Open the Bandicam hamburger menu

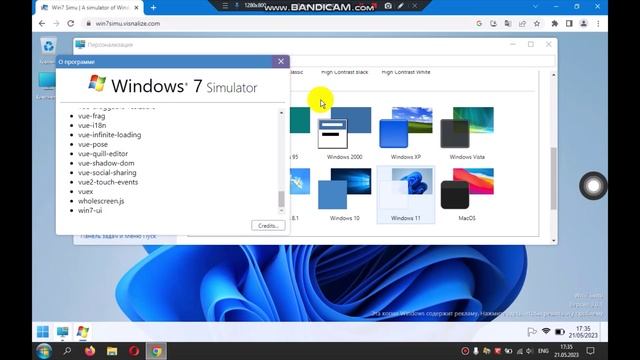(225, 6)
